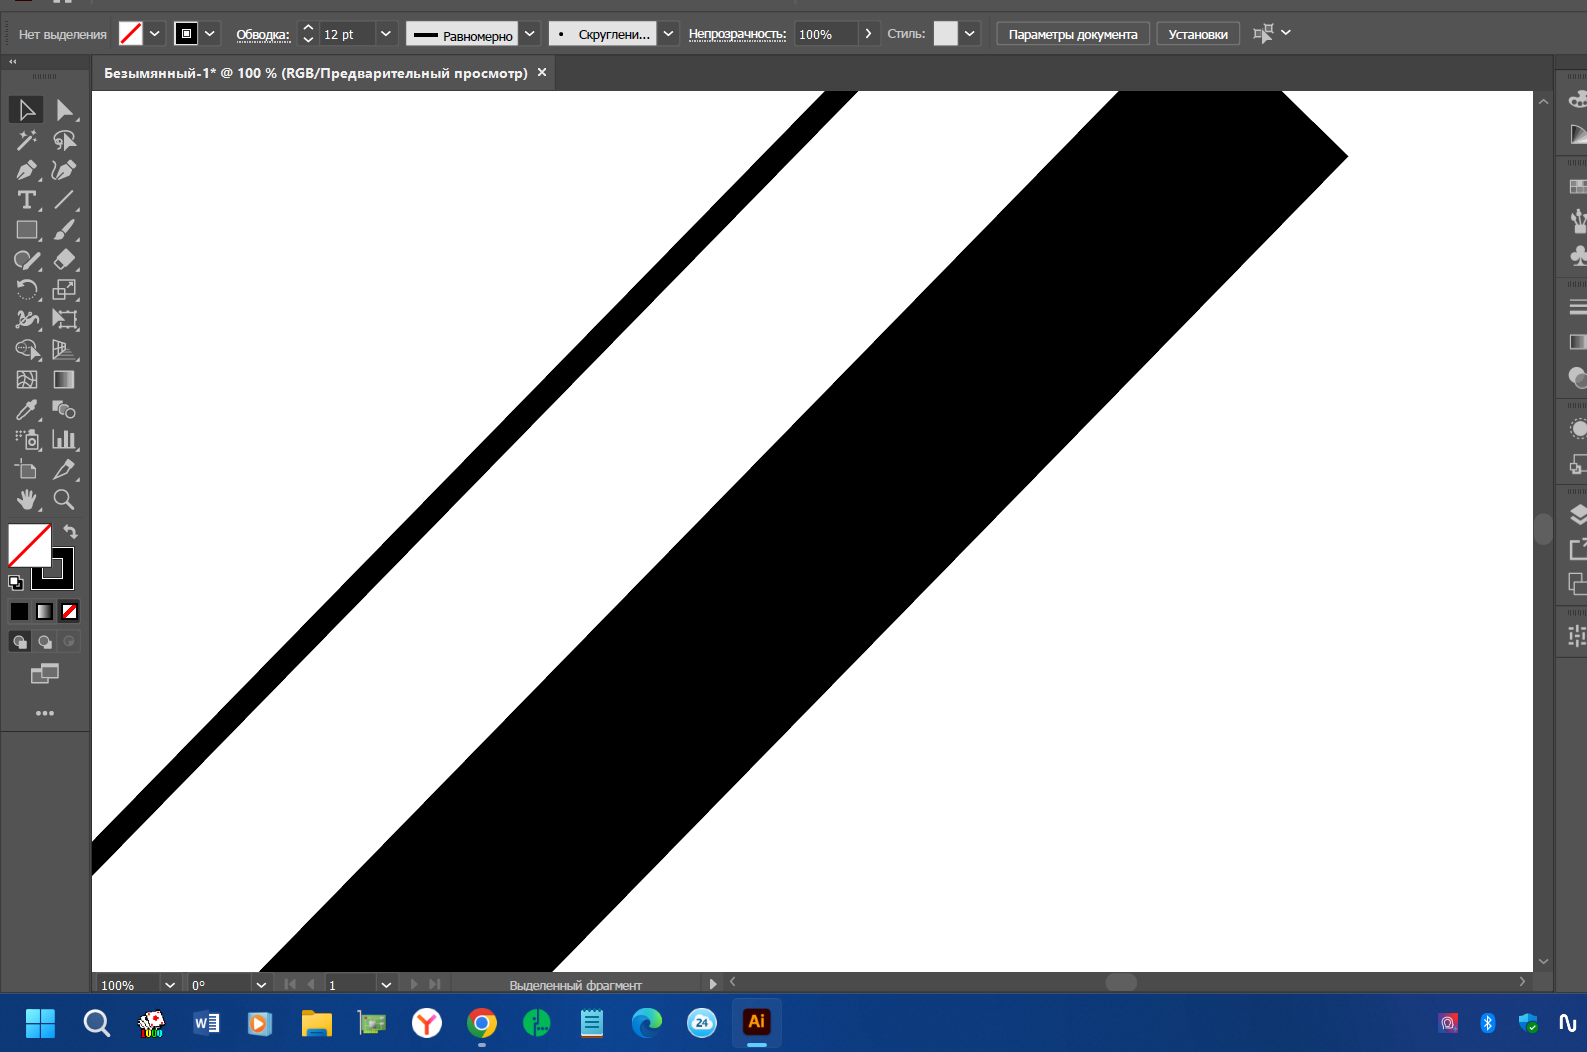The width and height of the screenshot is (1587, 1052).
Task: Click the stroke weight stepper arrows
Action: point(308,34)
